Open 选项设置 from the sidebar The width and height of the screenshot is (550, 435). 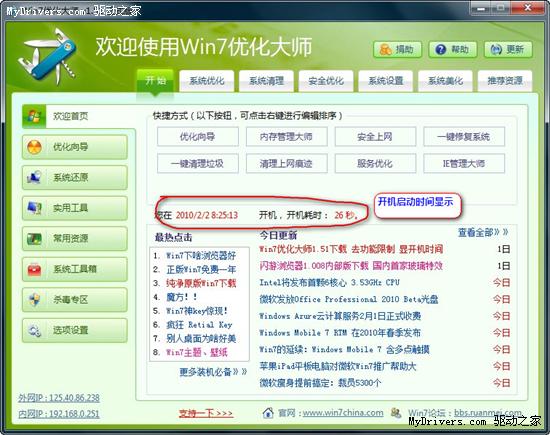75,330
